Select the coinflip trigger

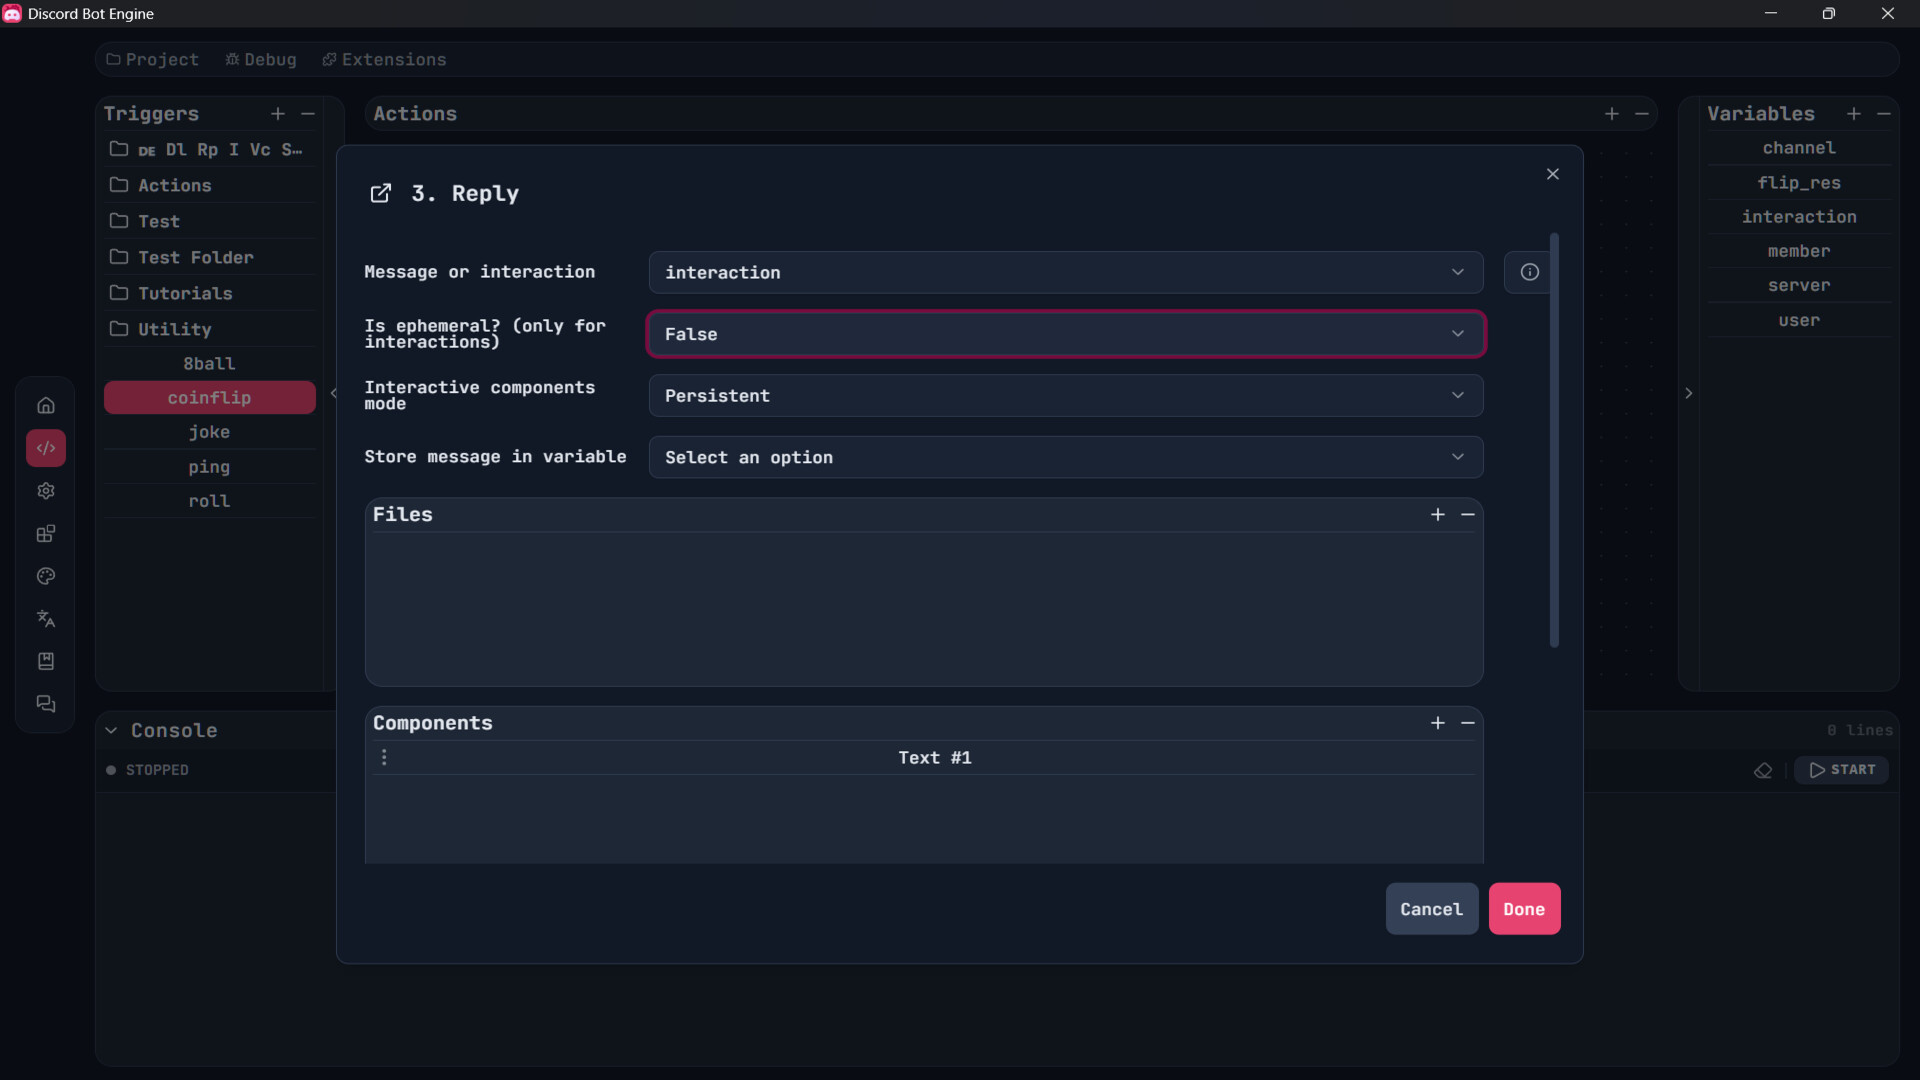click(209, 397)
